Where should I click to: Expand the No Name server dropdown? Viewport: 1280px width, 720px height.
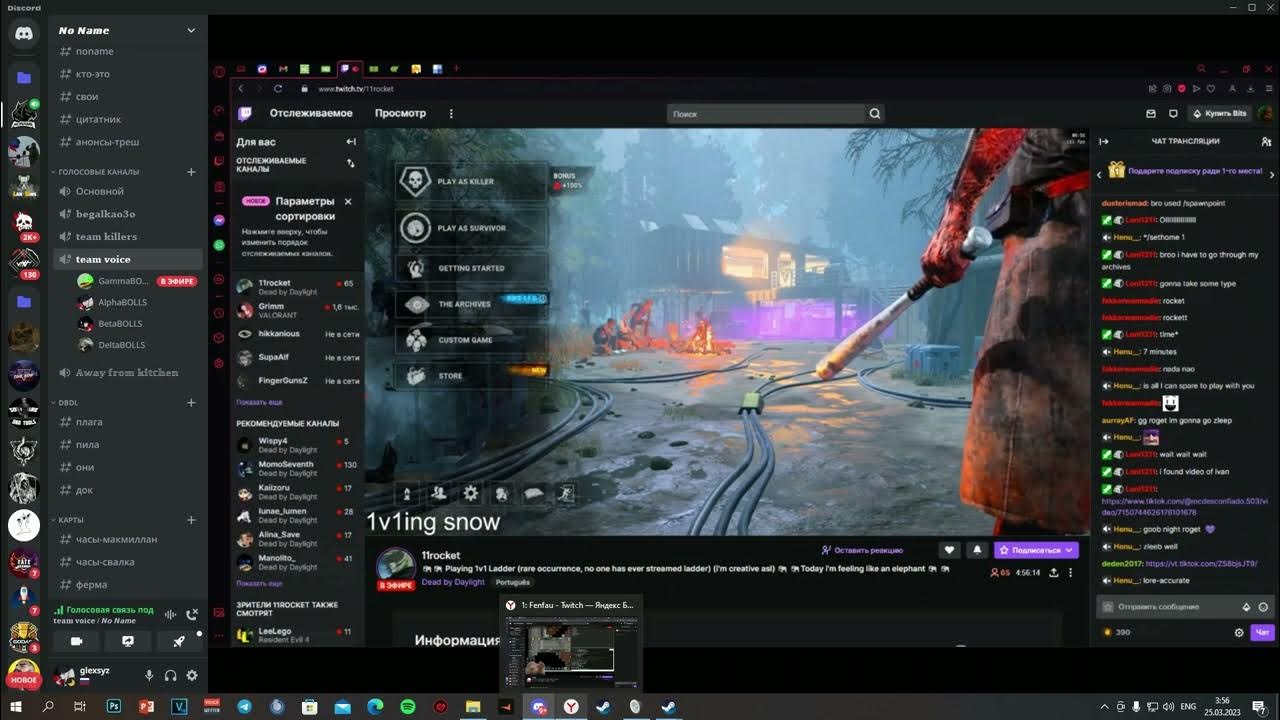(191, 30)
